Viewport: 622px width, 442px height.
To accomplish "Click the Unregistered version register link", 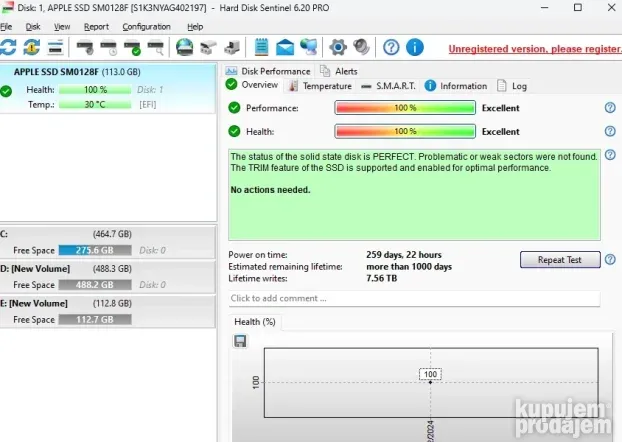I will (535, 49).
